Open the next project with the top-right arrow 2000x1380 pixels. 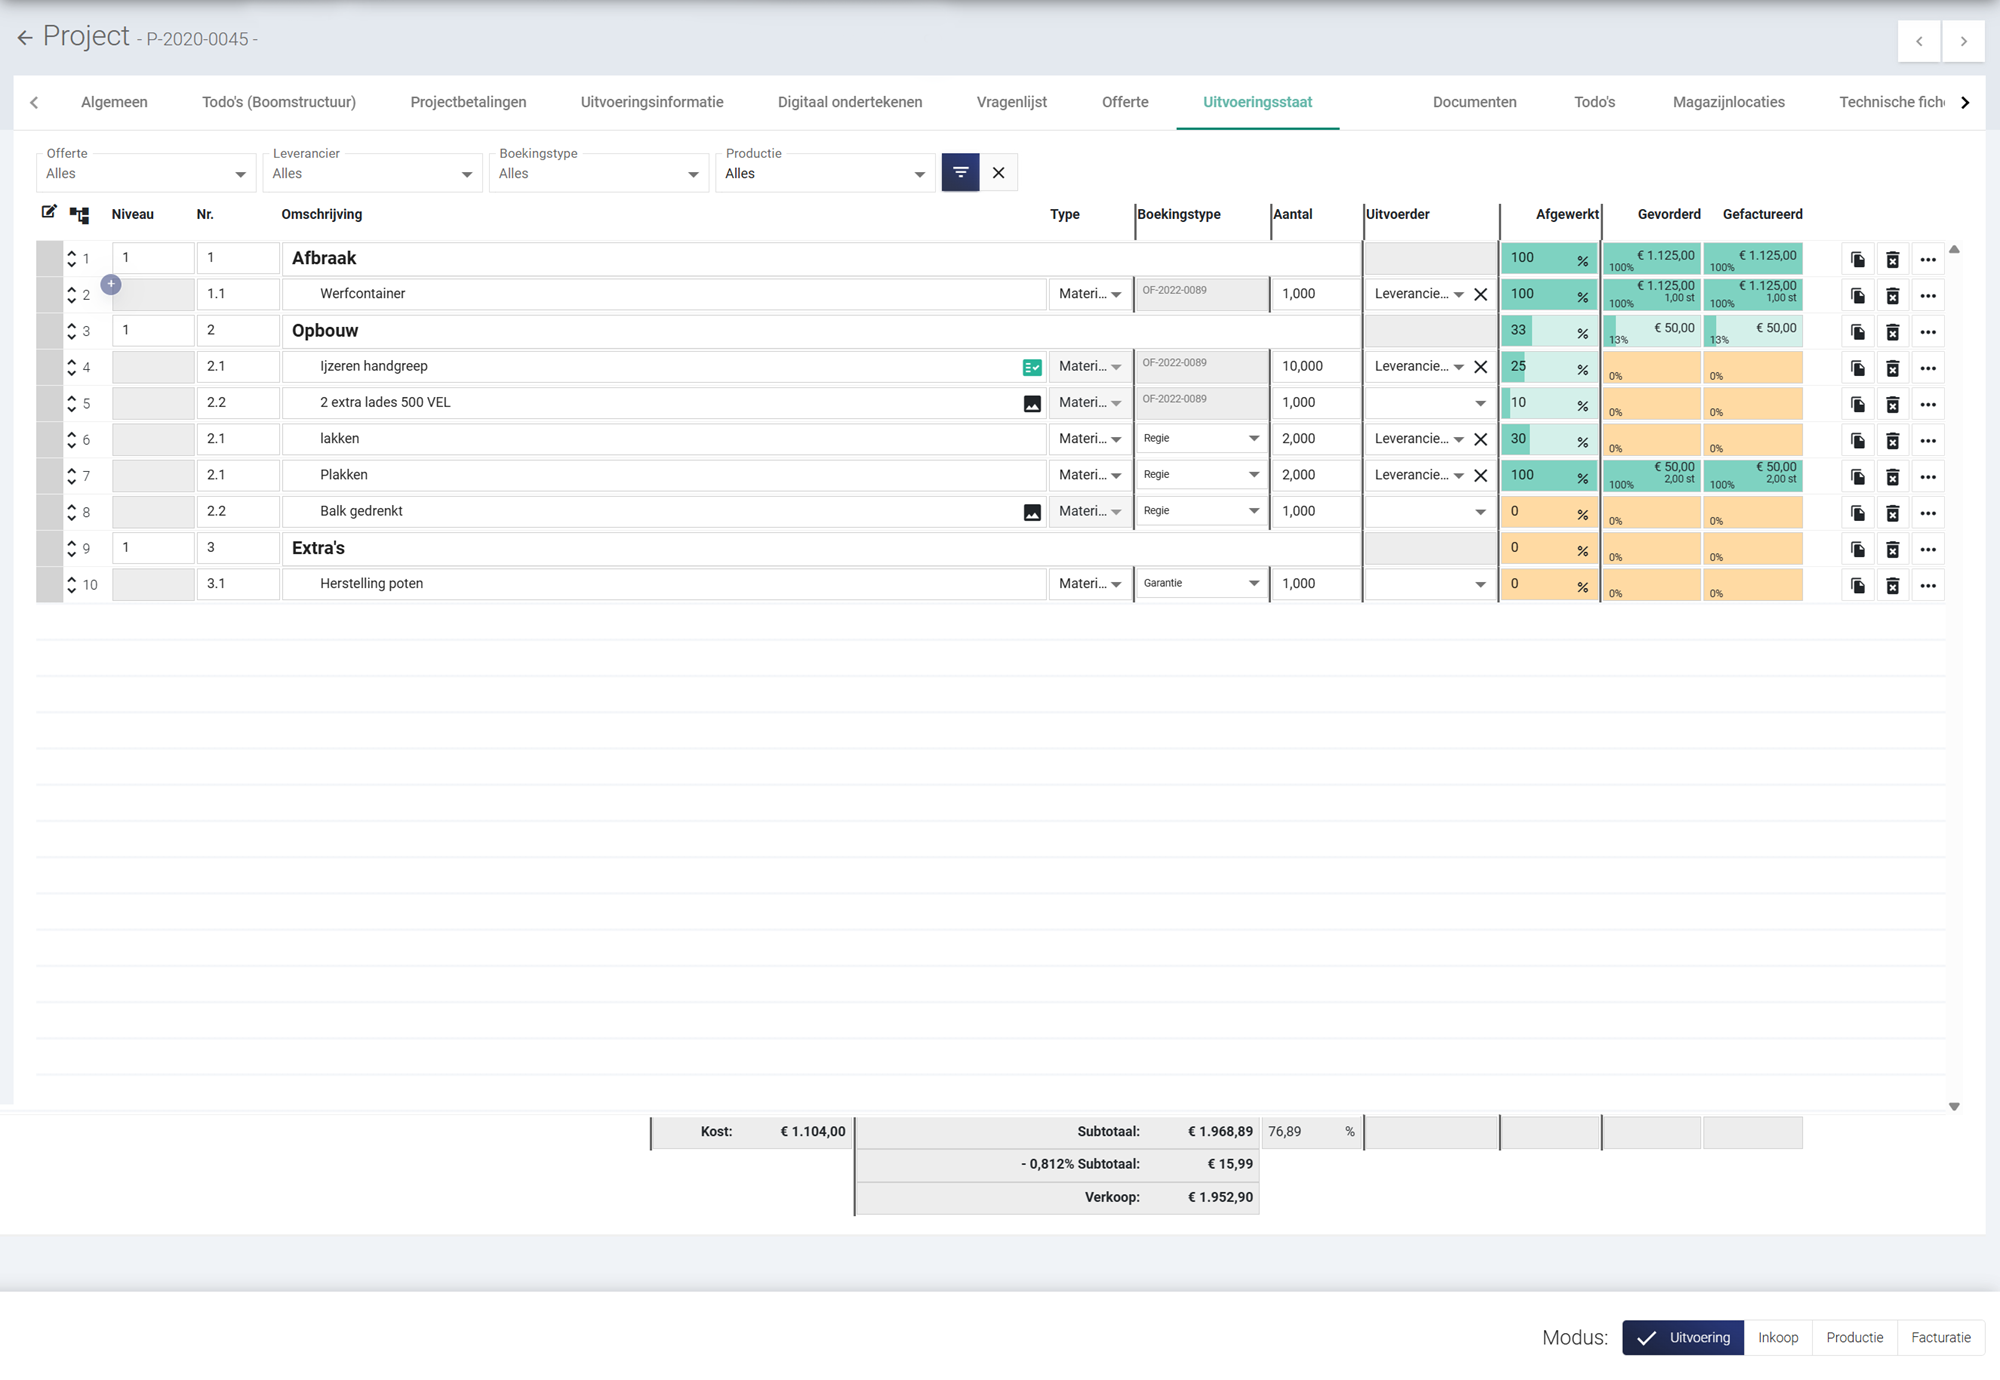[1963, 41]
